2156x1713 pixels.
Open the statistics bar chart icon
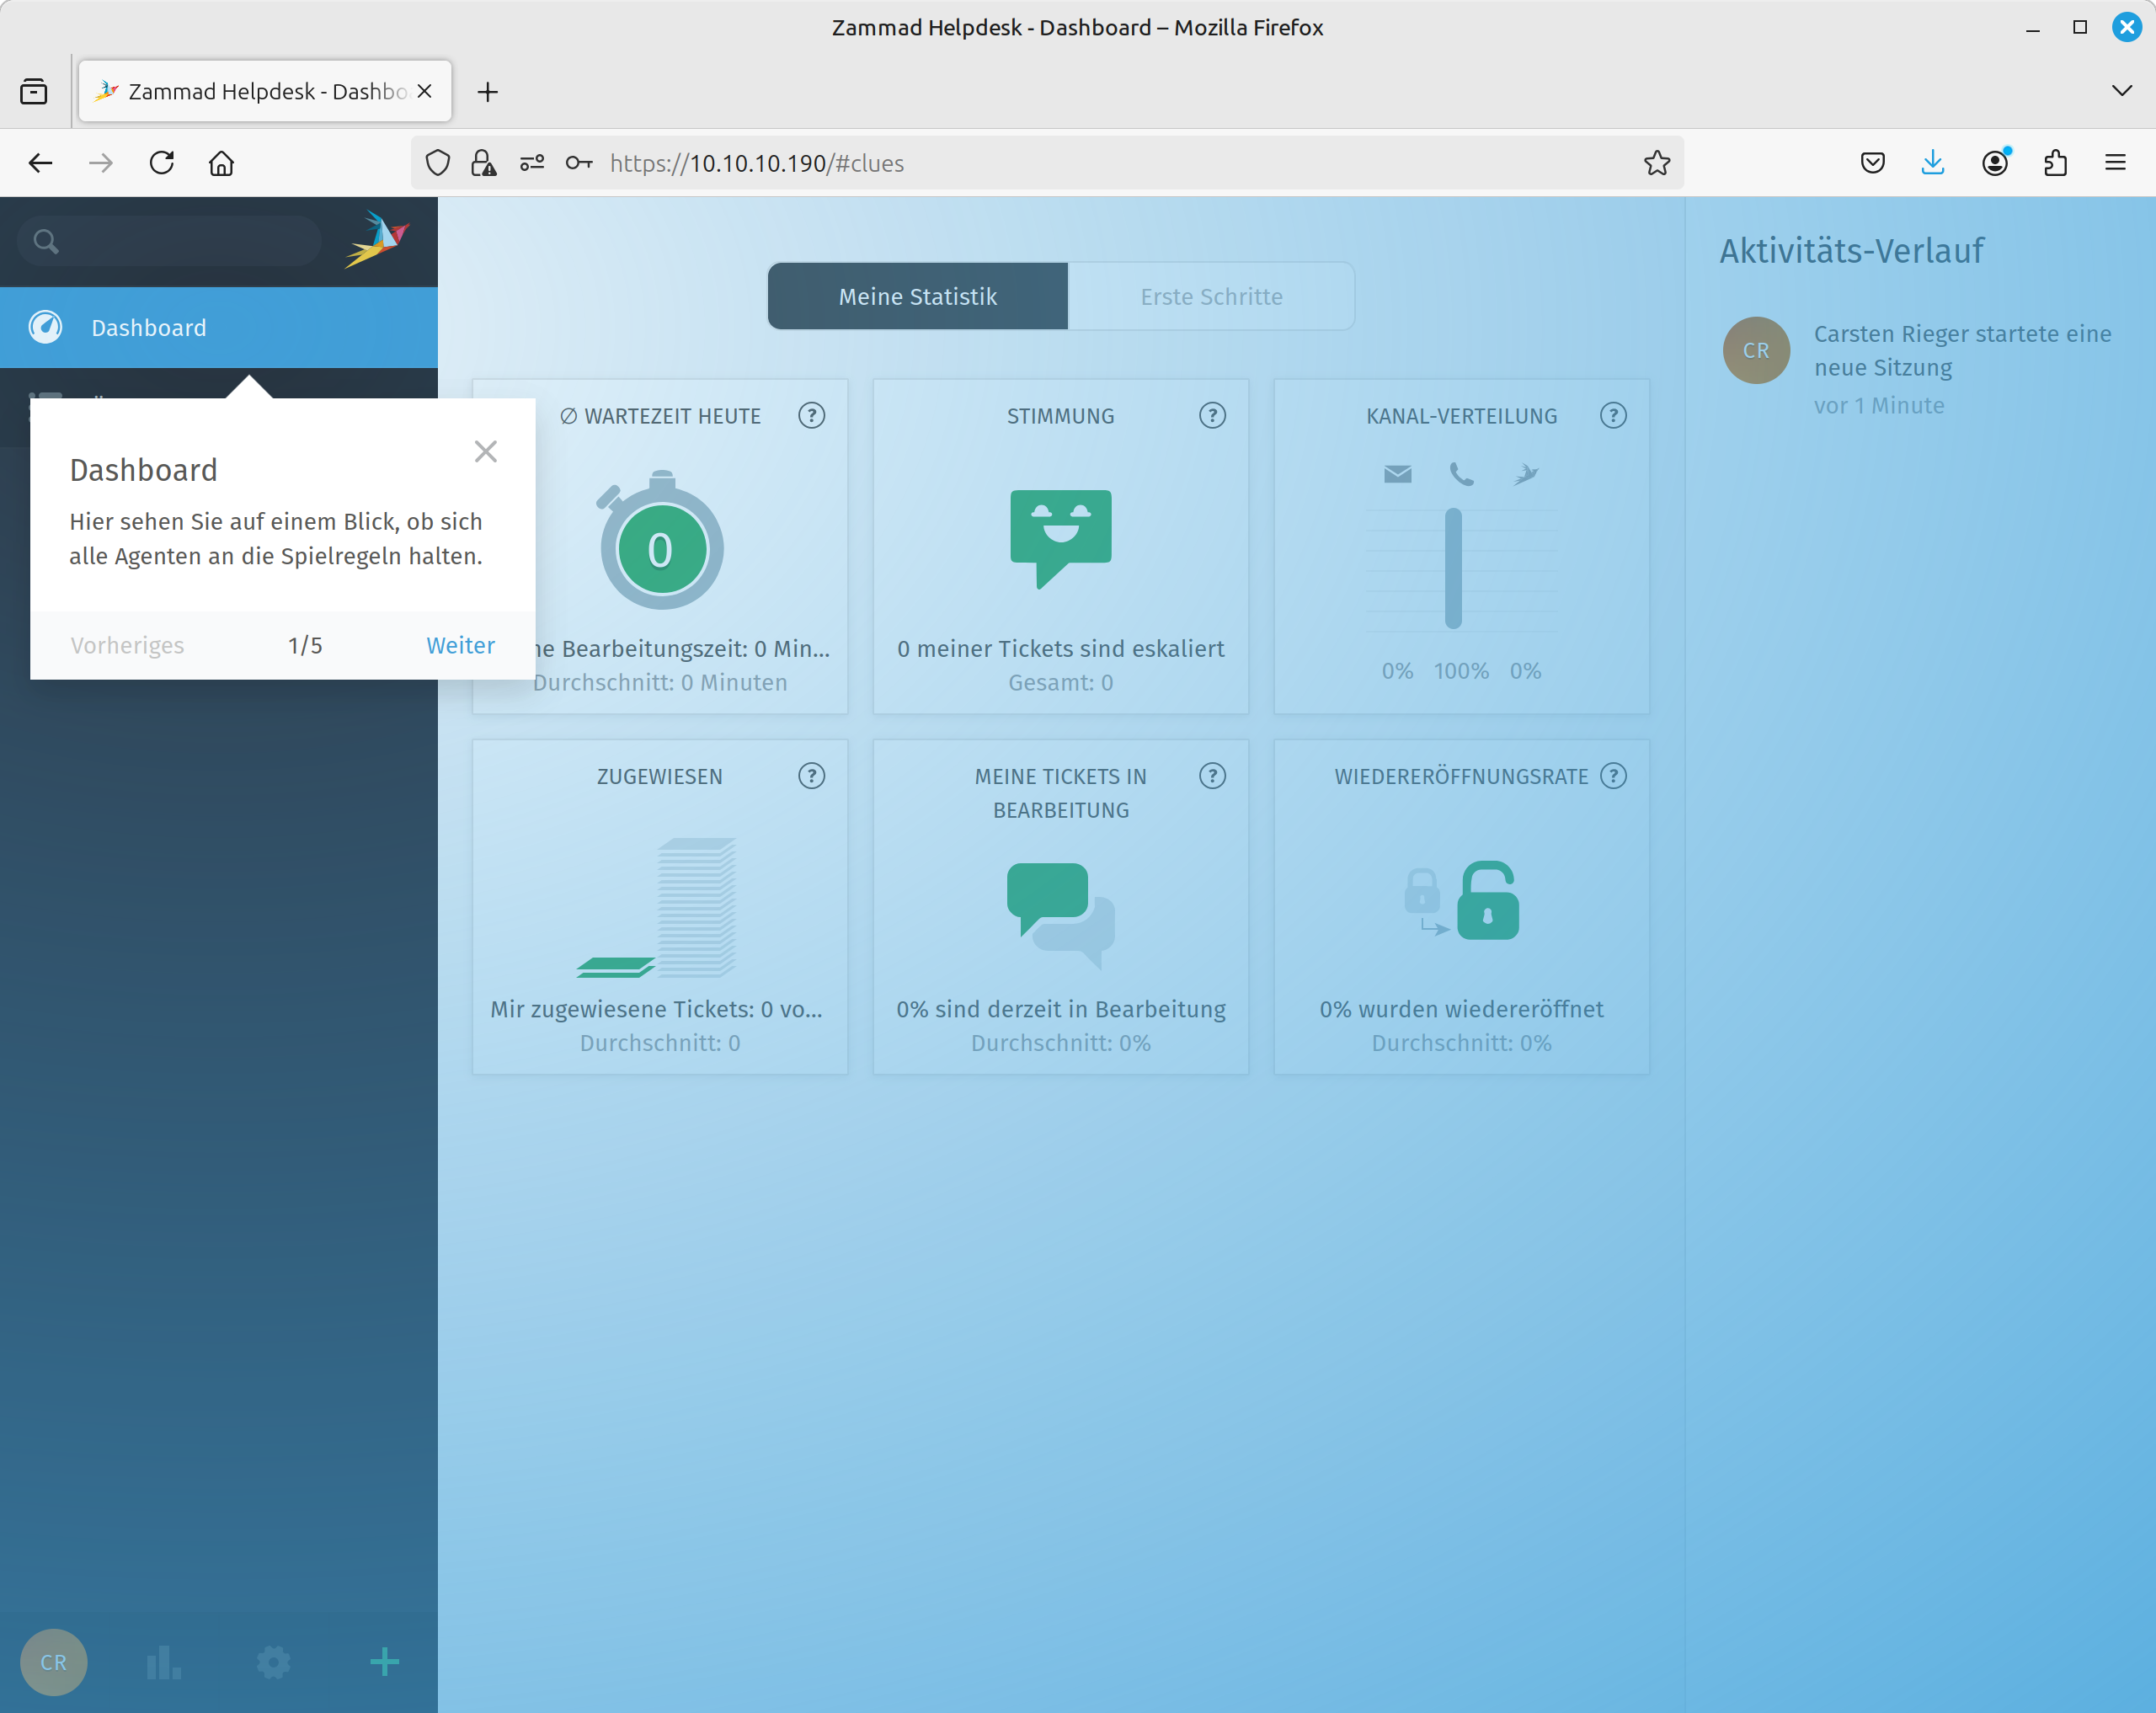[163, 1662]
